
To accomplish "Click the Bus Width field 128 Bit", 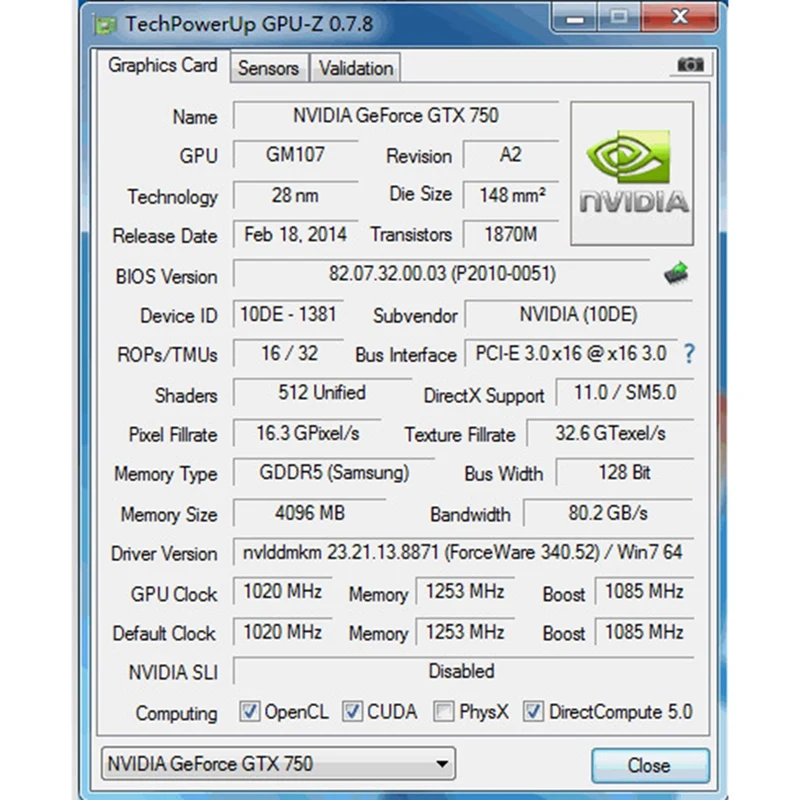I will pos(625,472).
